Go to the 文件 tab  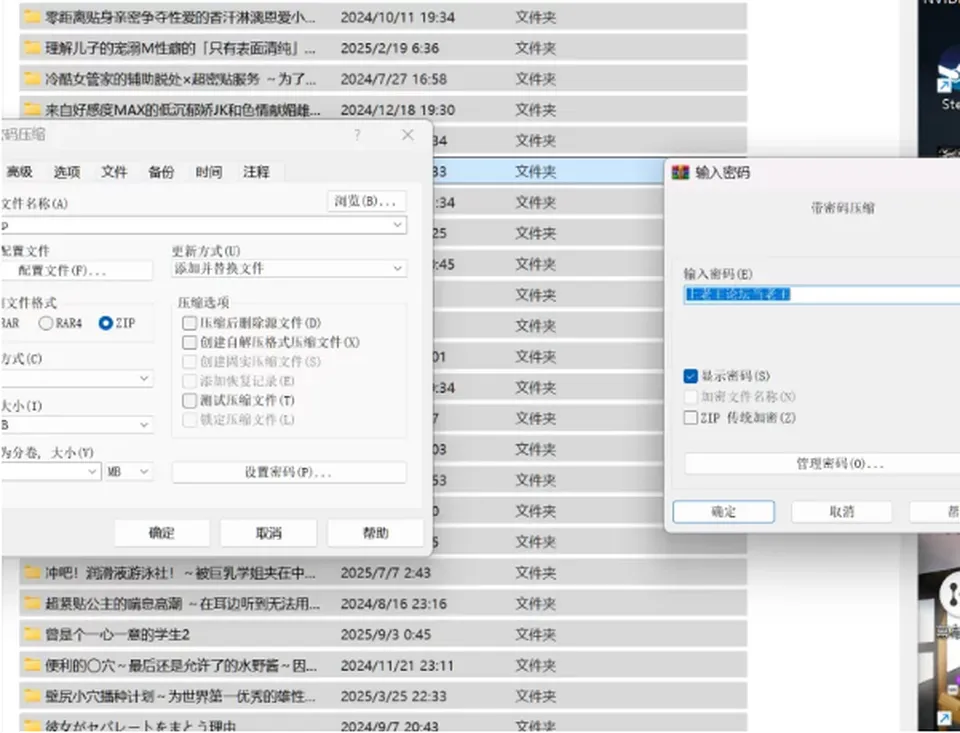(x=114, y=172)
